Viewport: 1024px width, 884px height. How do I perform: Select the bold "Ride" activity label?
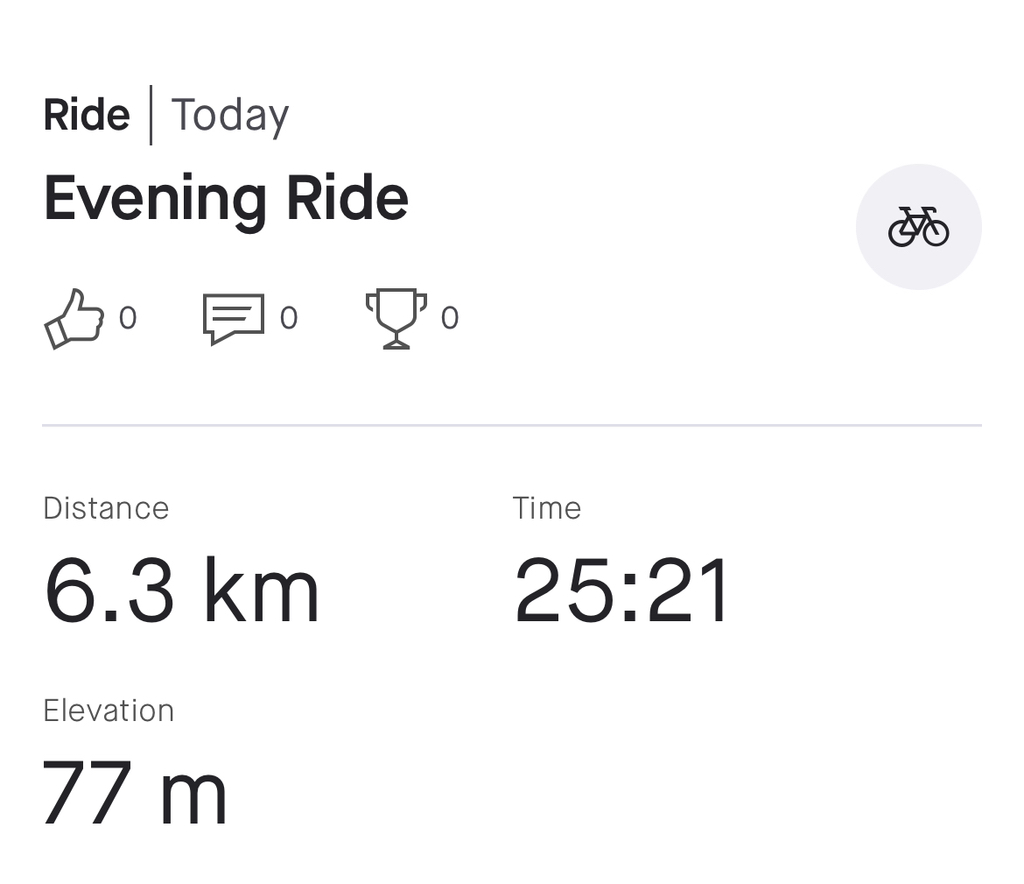87,116
